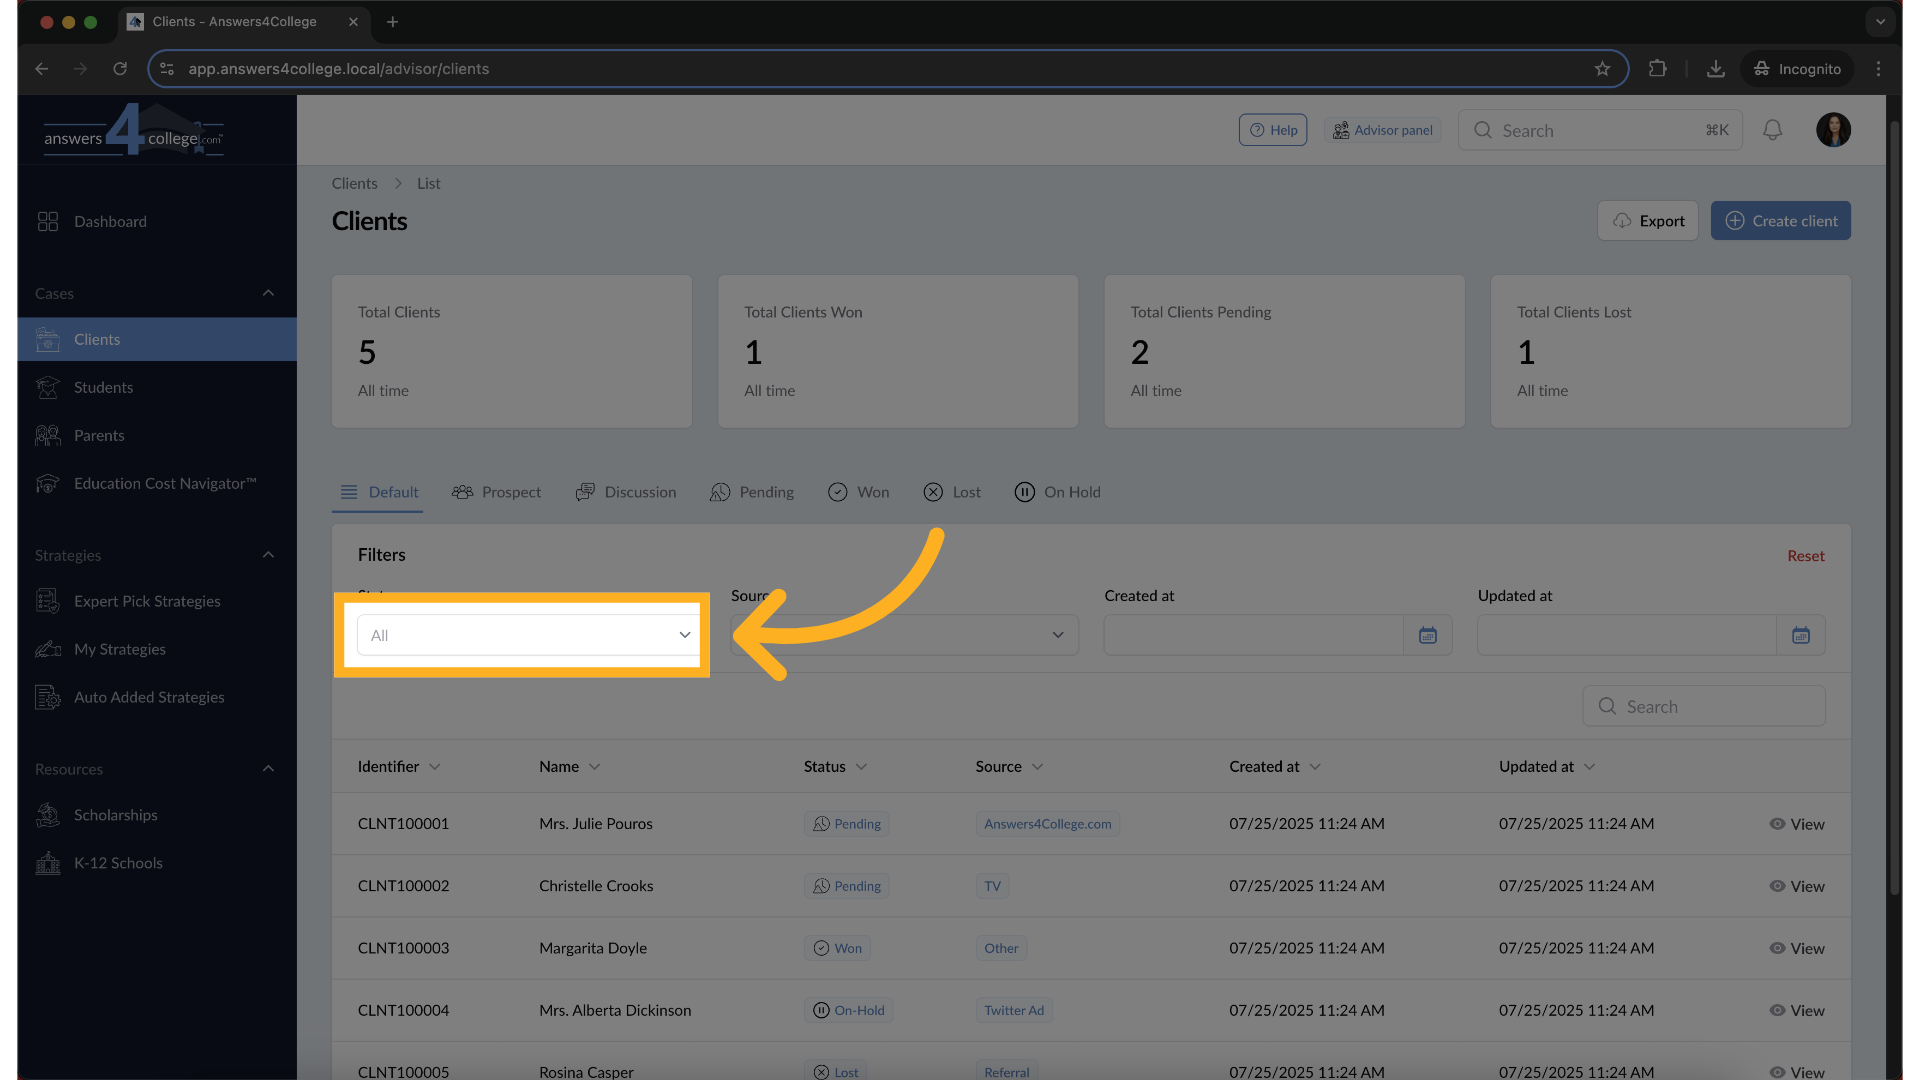
Task: Collapse the Strategies section
Action: click(268, 555)
